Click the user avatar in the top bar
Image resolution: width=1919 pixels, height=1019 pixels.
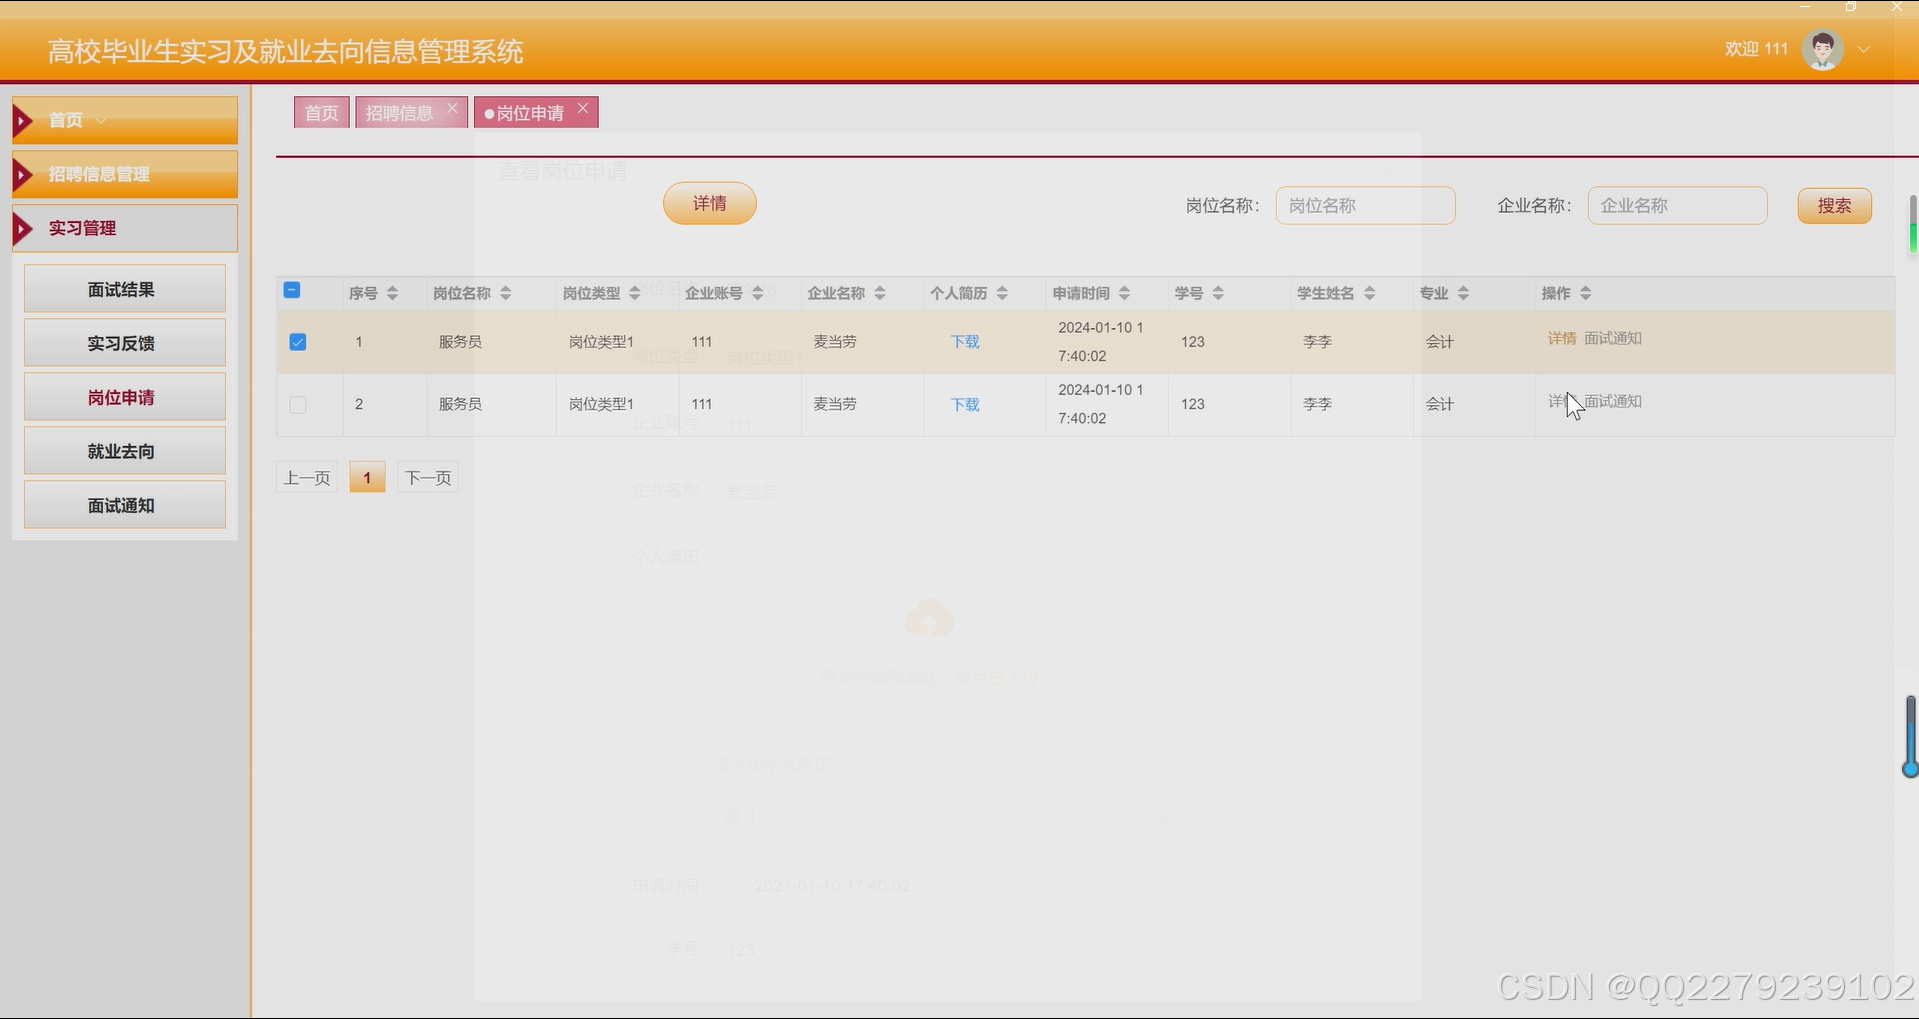tap(1821, 48)
